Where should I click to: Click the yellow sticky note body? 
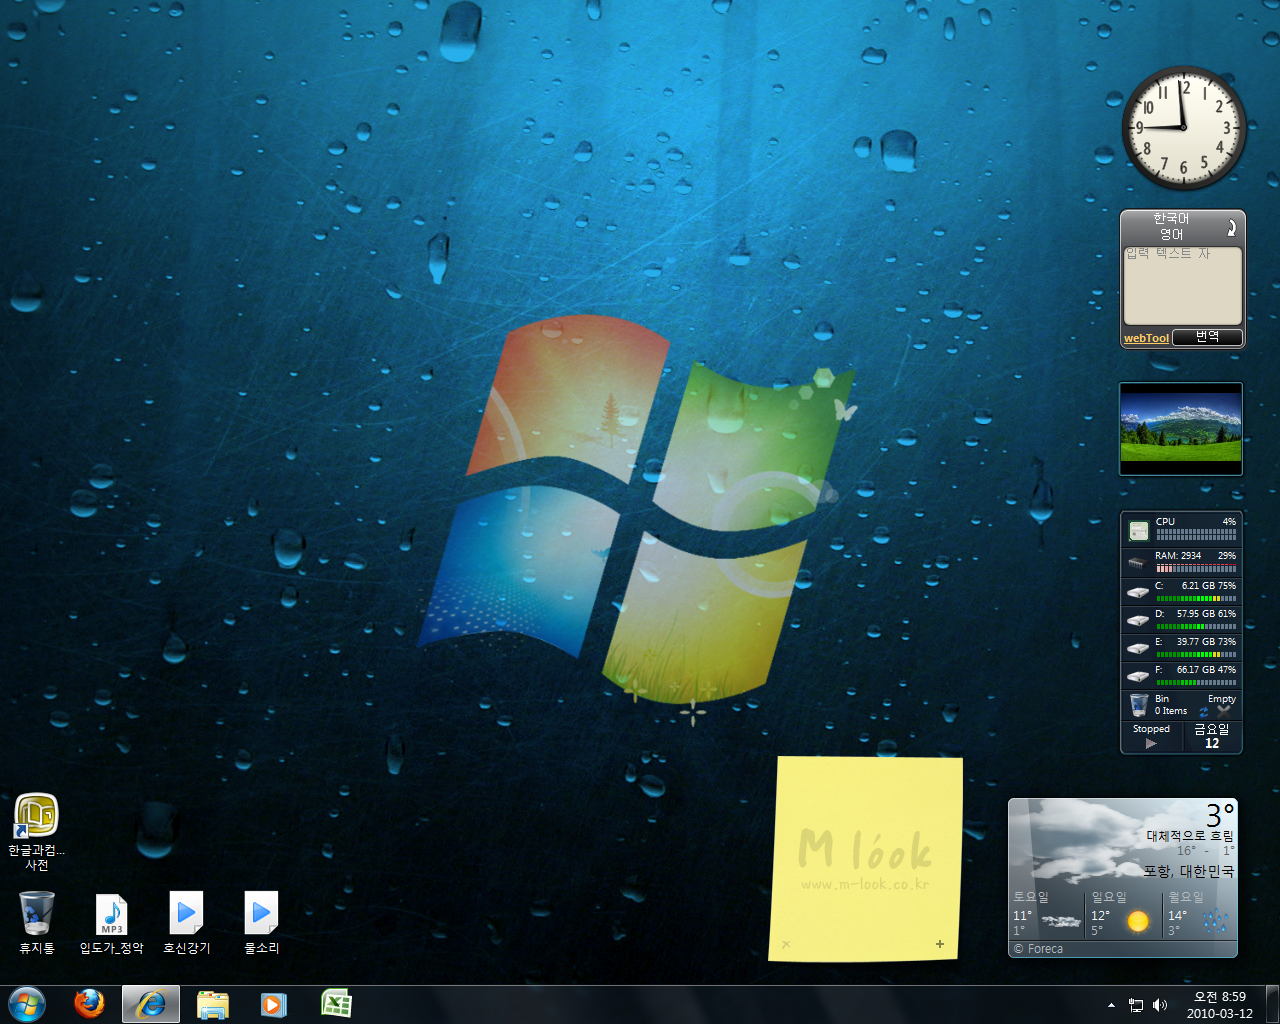pos(865,858)
